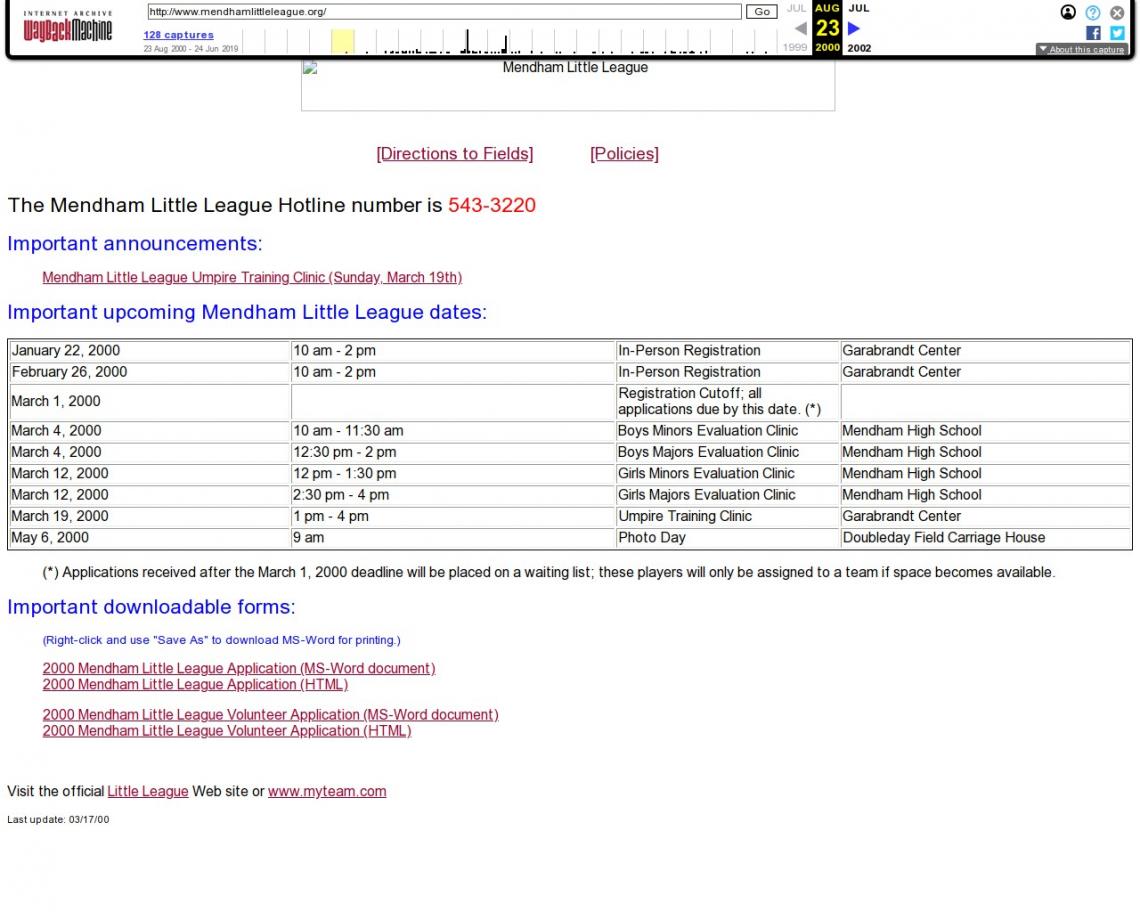Open www.myteam.com link
Screen dimensions: 1140x912
(x=327, y=791)
